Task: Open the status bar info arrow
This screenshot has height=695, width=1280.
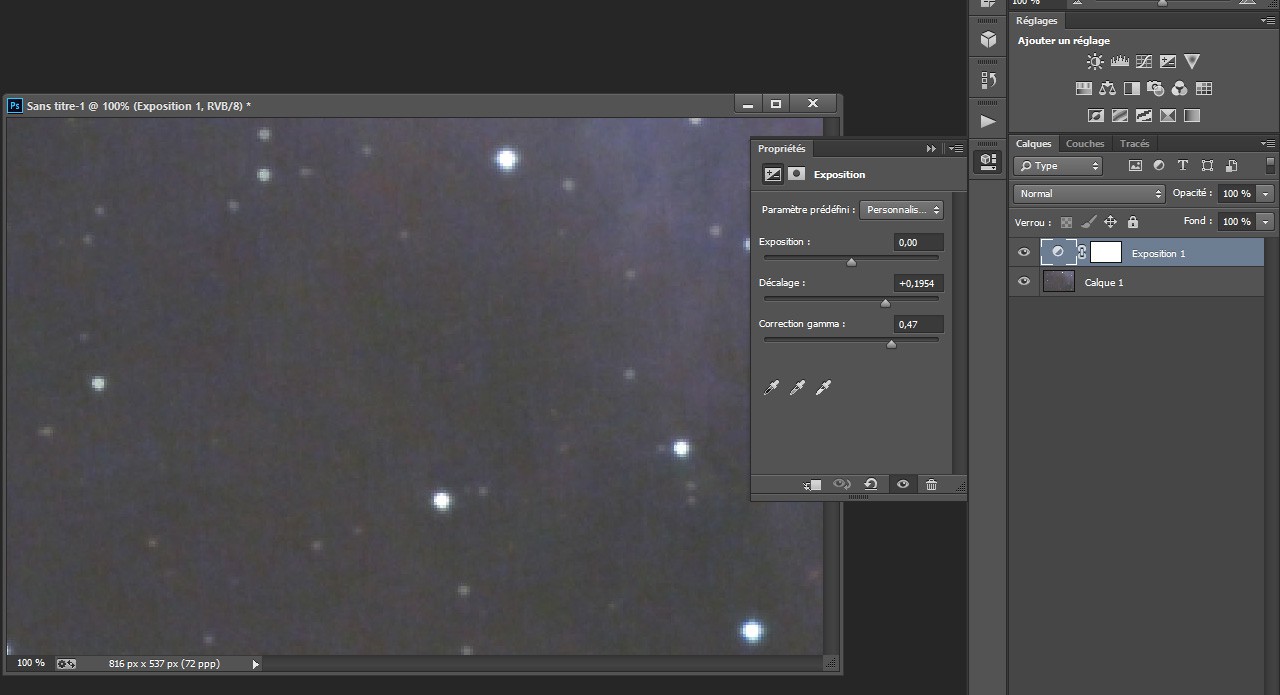Action: [x=255, y=663]
